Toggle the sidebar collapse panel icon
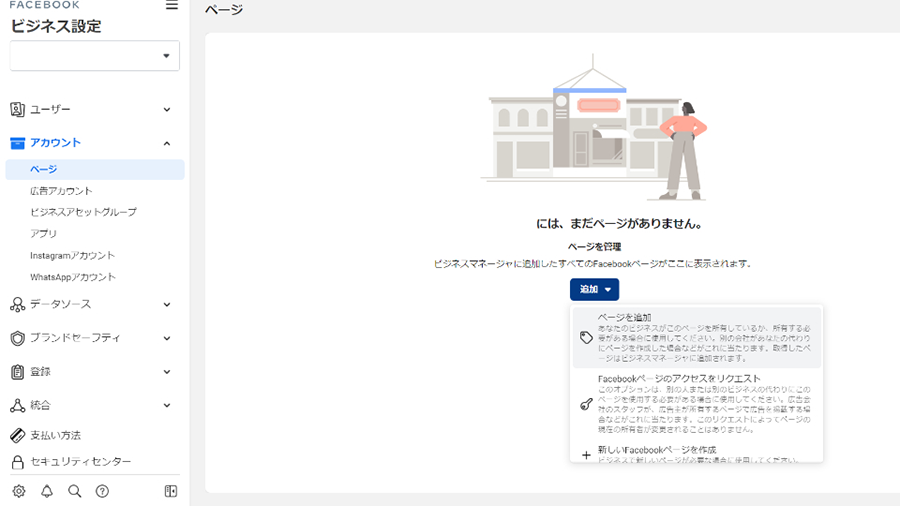This screenshot has height=506, width=900. [171, 491]
